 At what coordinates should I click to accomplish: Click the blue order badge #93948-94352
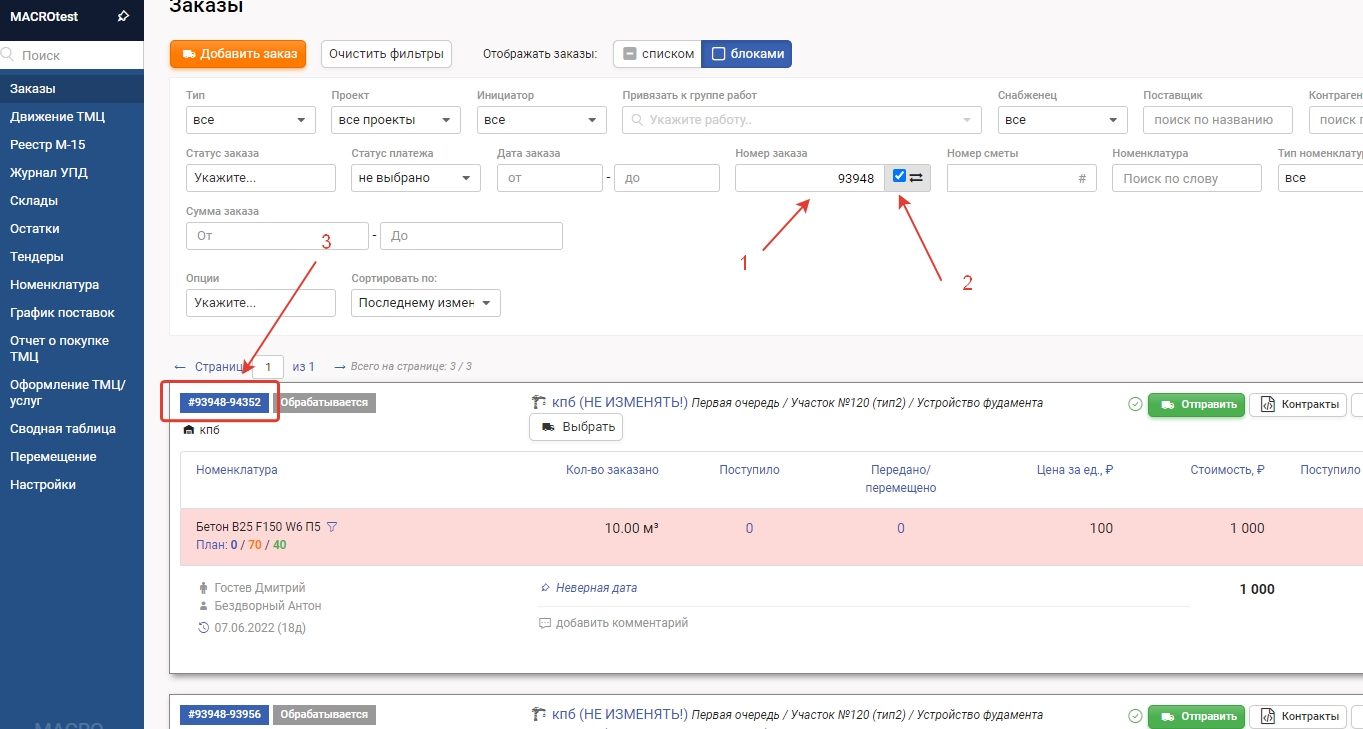pyautogui.click(x=224, y=403)
